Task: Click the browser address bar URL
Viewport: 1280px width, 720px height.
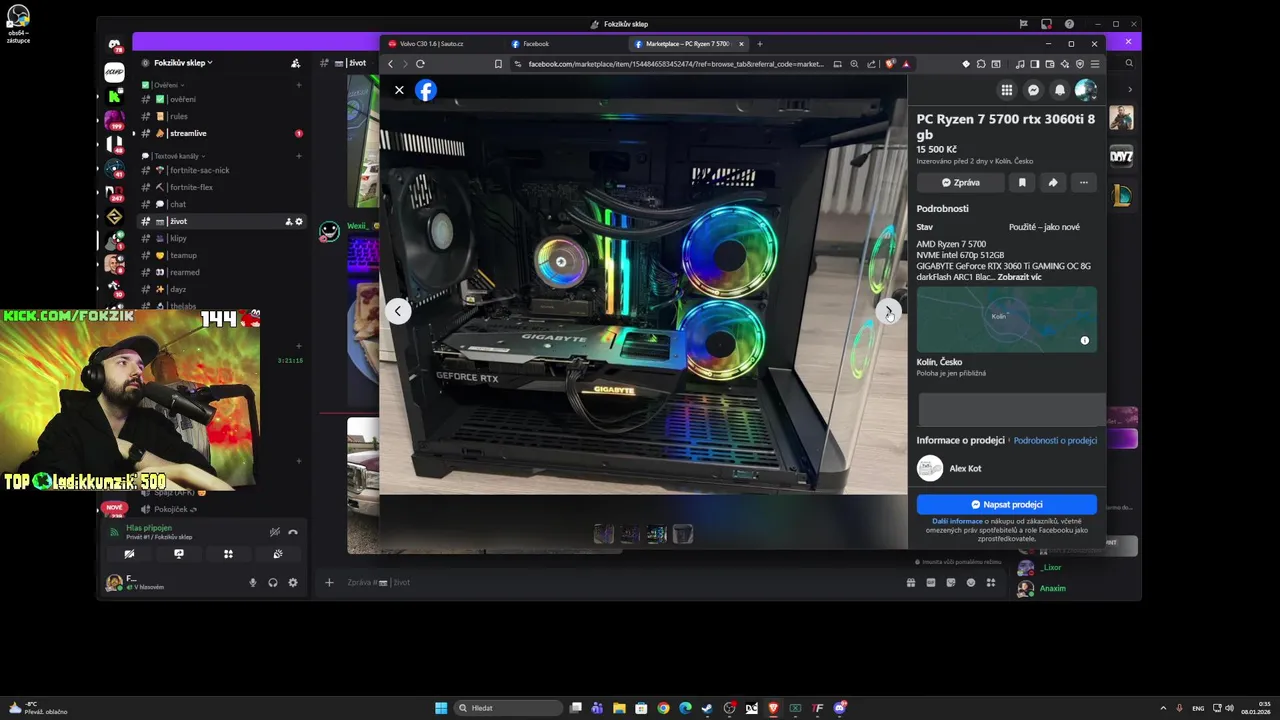Action: click(676, 64)
